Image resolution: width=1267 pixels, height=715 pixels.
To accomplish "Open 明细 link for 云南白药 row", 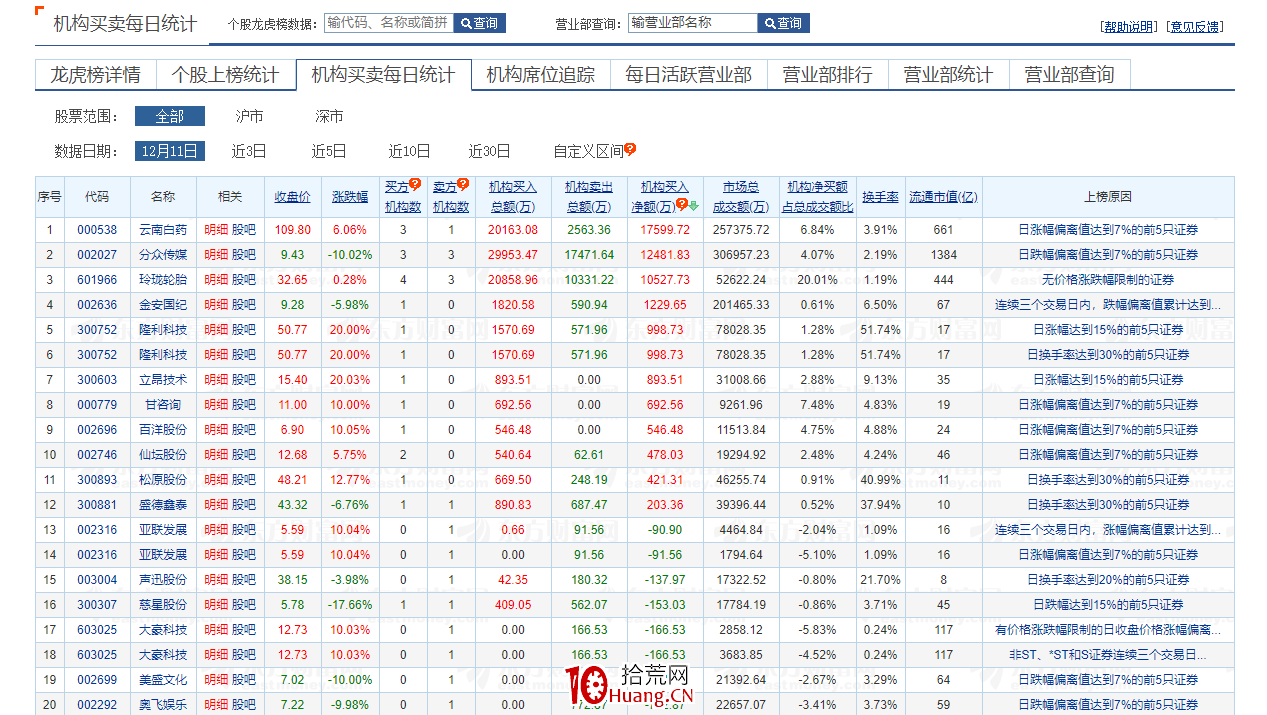I will tap(216, 230).
